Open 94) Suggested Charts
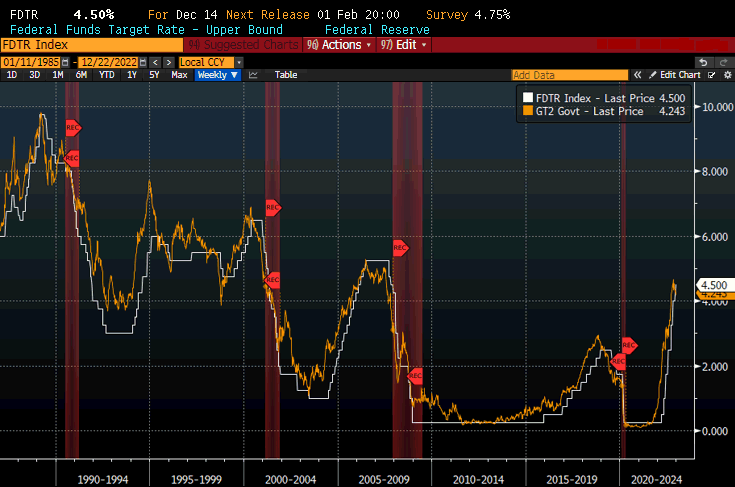 pos(243,45)
